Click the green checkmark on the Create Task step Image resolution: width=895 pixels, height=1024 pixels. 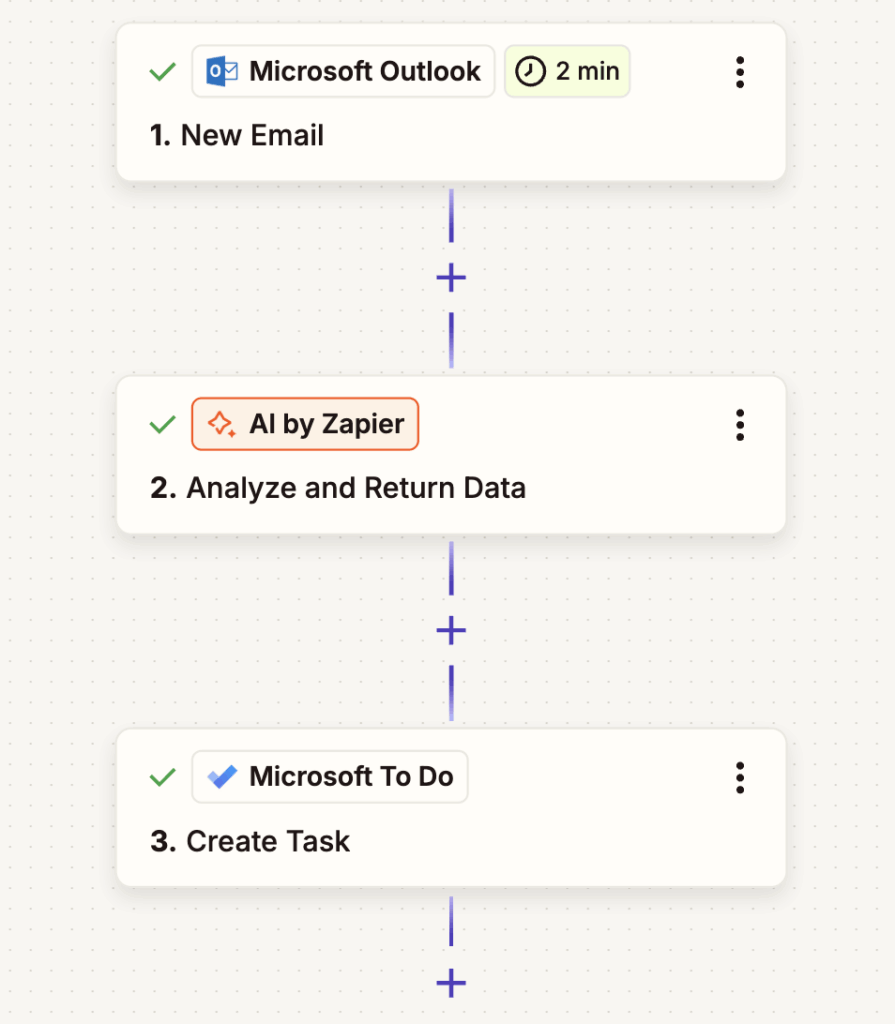pos(161,777)
